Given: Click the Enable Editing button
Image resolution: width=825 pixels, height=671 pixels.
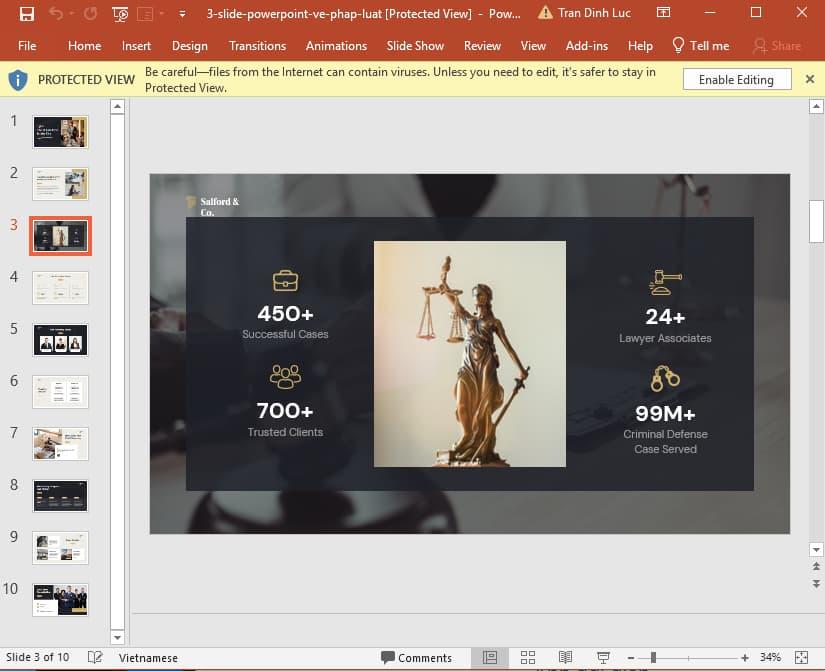Looking at the screenshot, I should pyautogui.click(x=736, y=79).
